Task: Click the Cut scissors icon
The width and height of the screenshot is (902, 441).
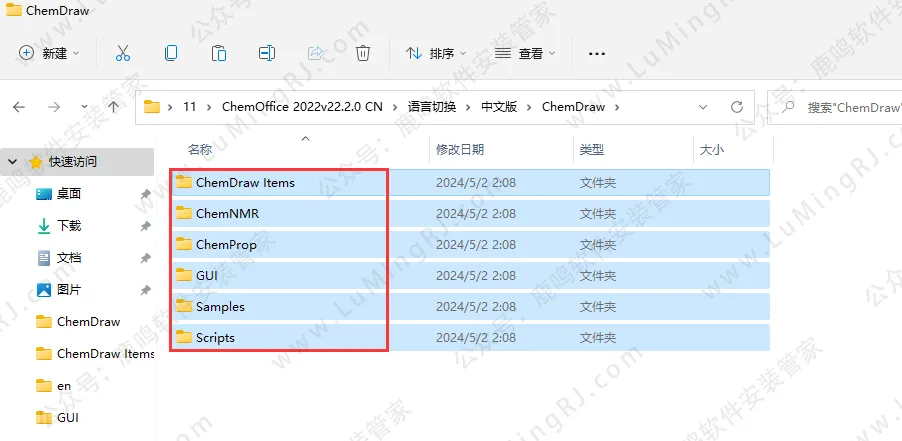Action: [x=123, y=53]
